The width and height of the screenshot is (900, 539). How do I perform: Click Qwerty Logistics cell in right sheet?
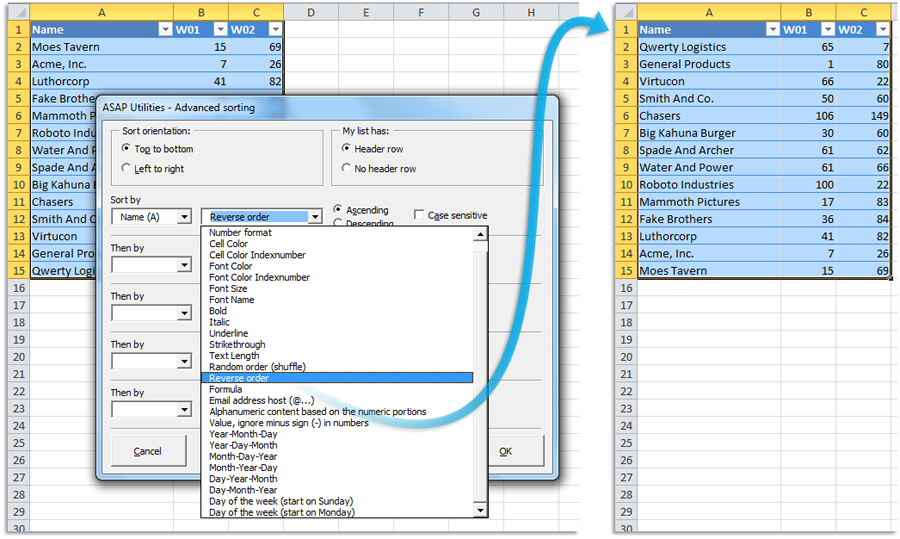[709, 47]
